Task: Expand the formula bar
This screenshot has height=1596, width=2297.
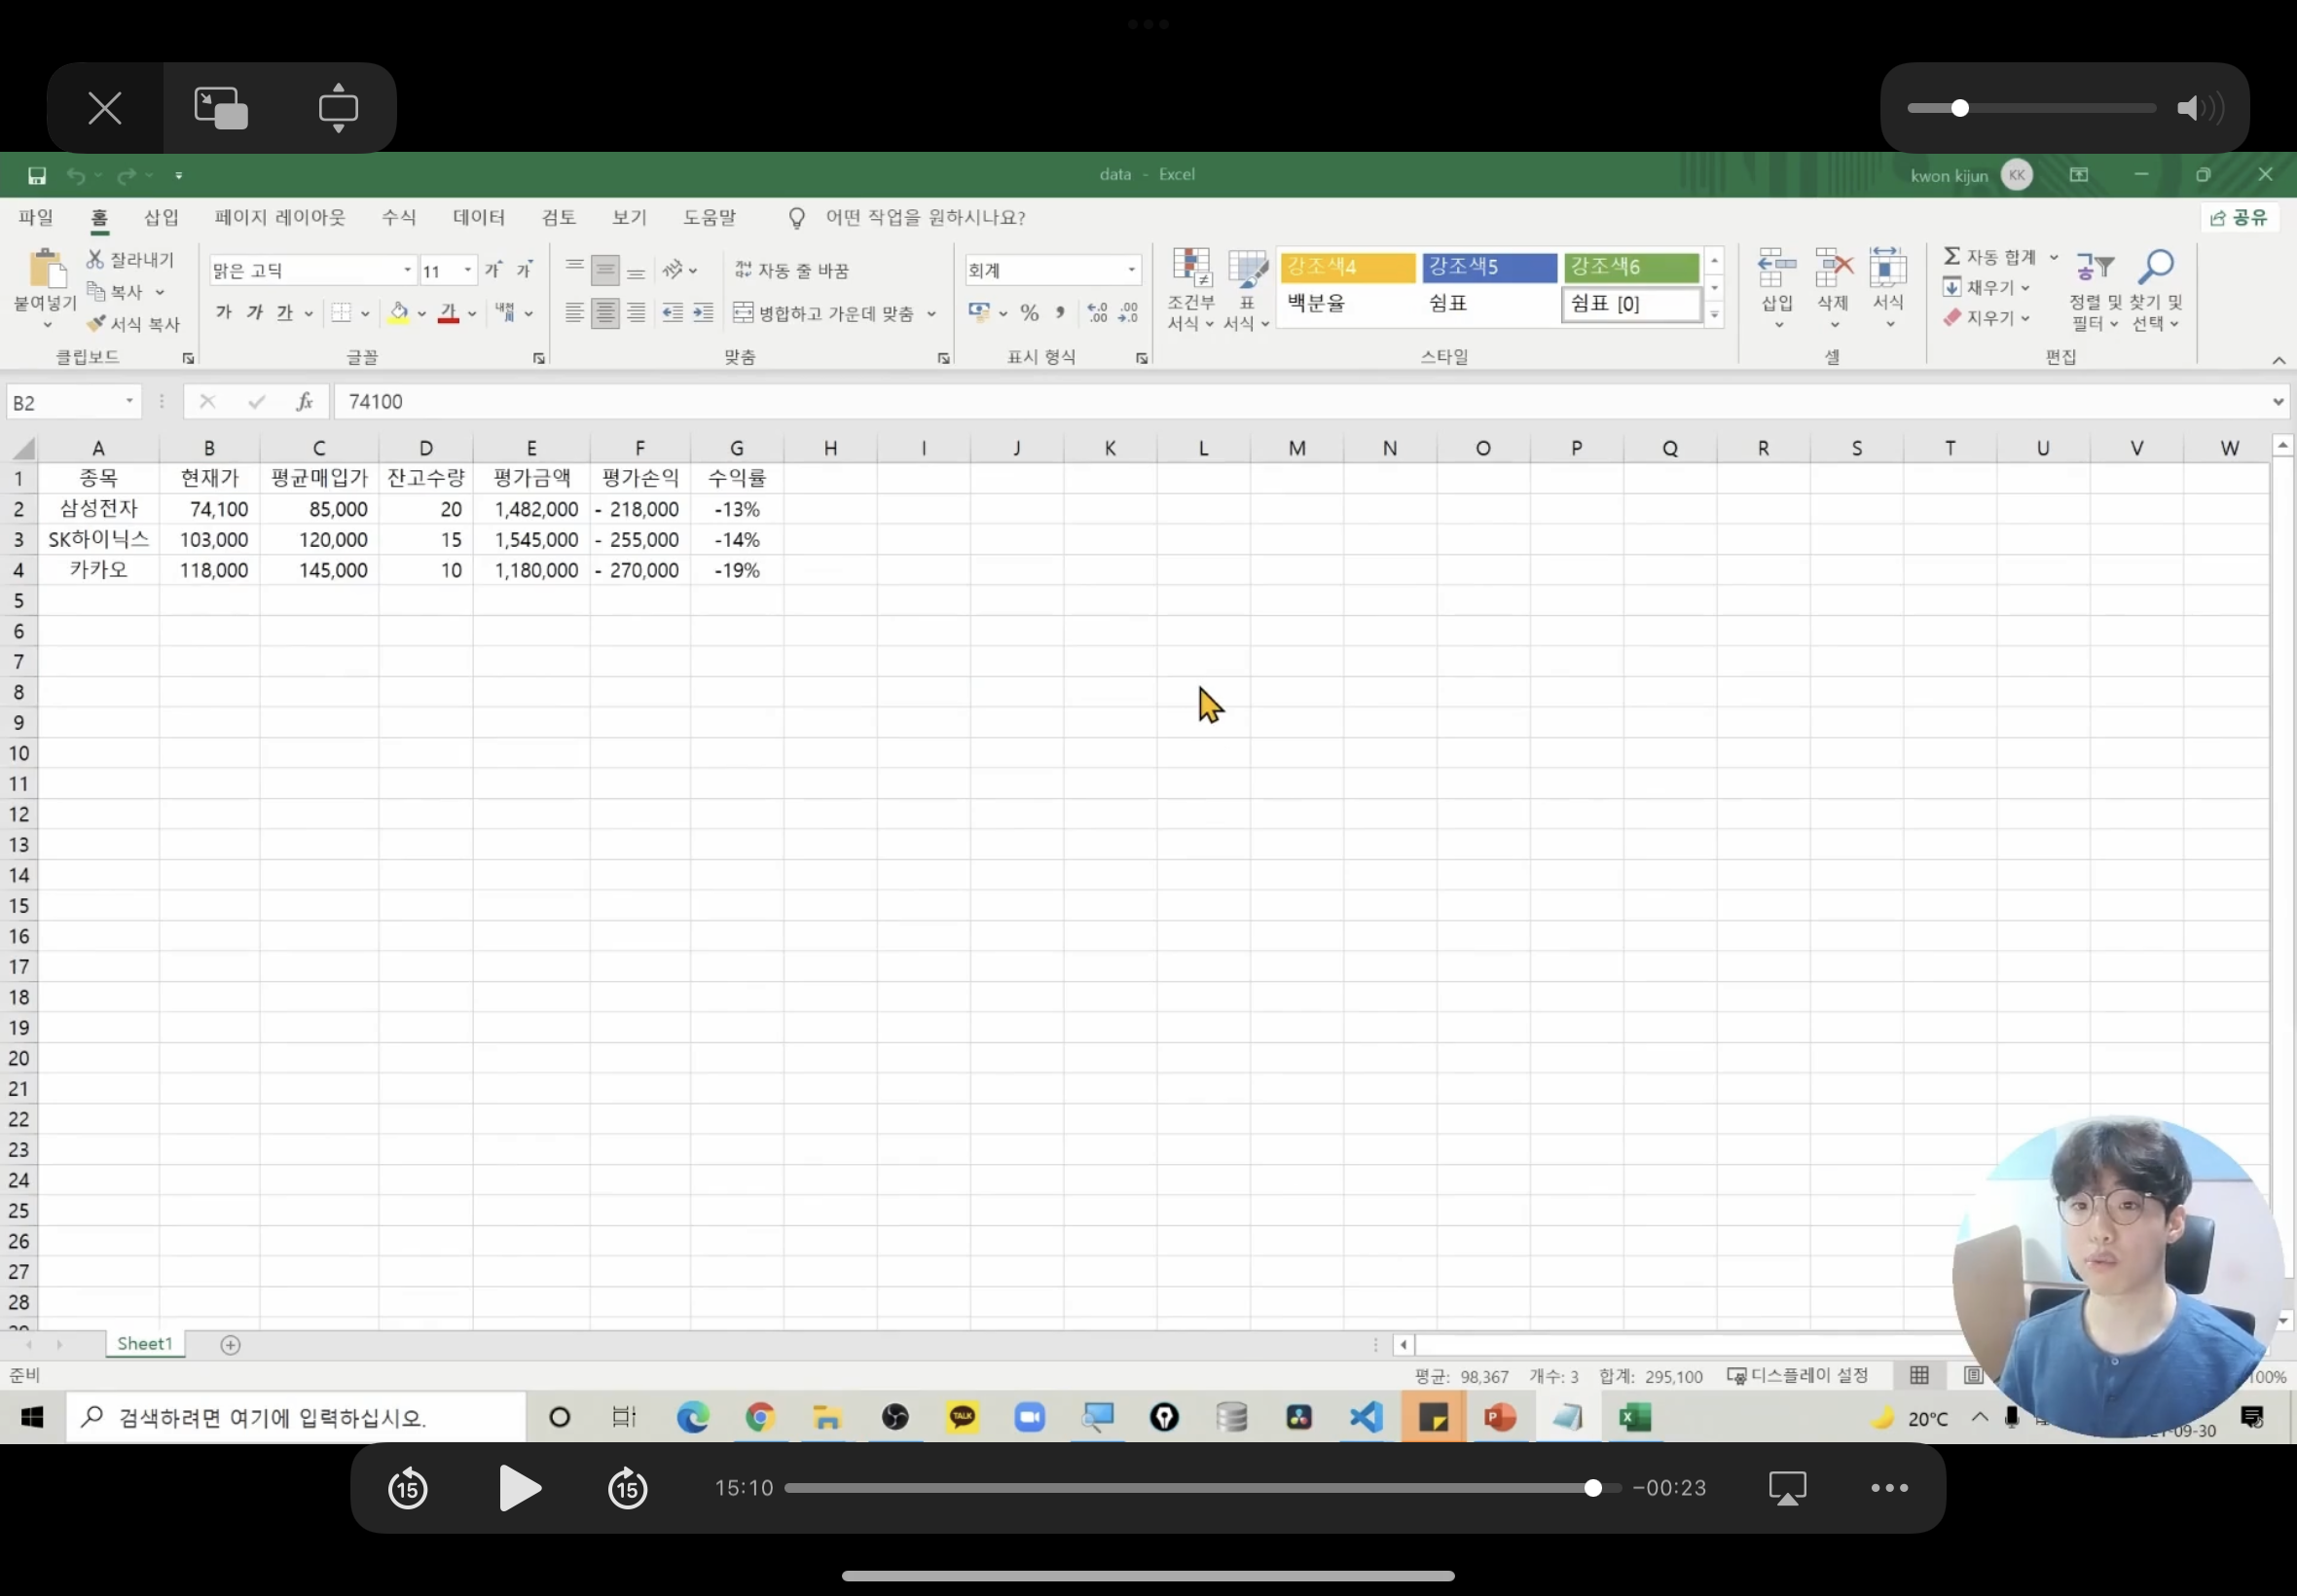Action: tap(2278, 402)
